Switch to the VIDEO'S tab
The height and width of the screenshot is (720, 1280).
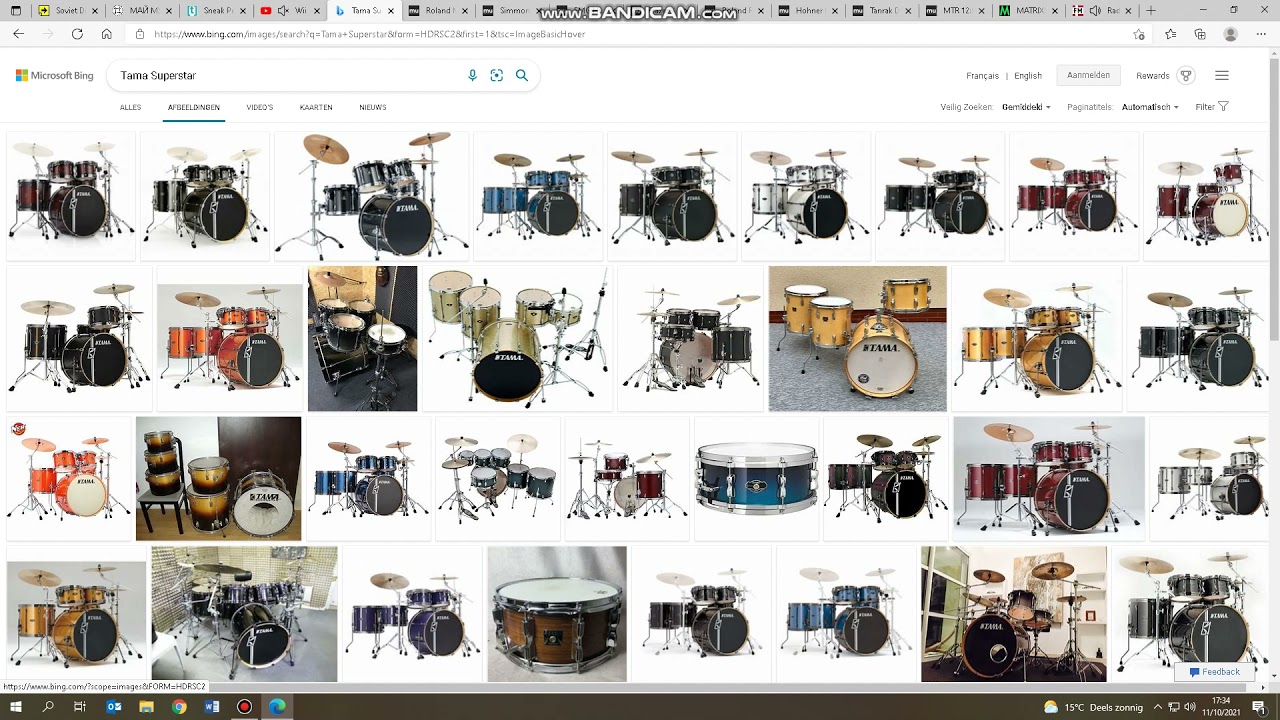pos(260,107)
